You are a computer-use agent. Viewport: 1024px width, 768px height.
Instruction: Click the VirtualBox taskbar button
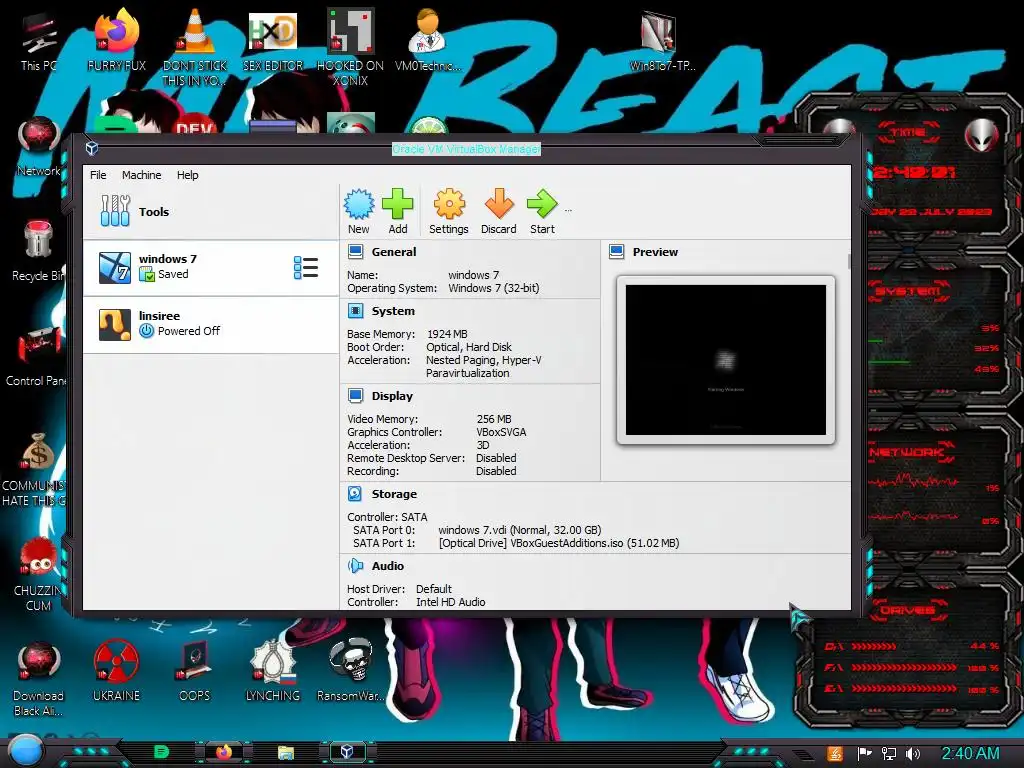pos(347,752)
